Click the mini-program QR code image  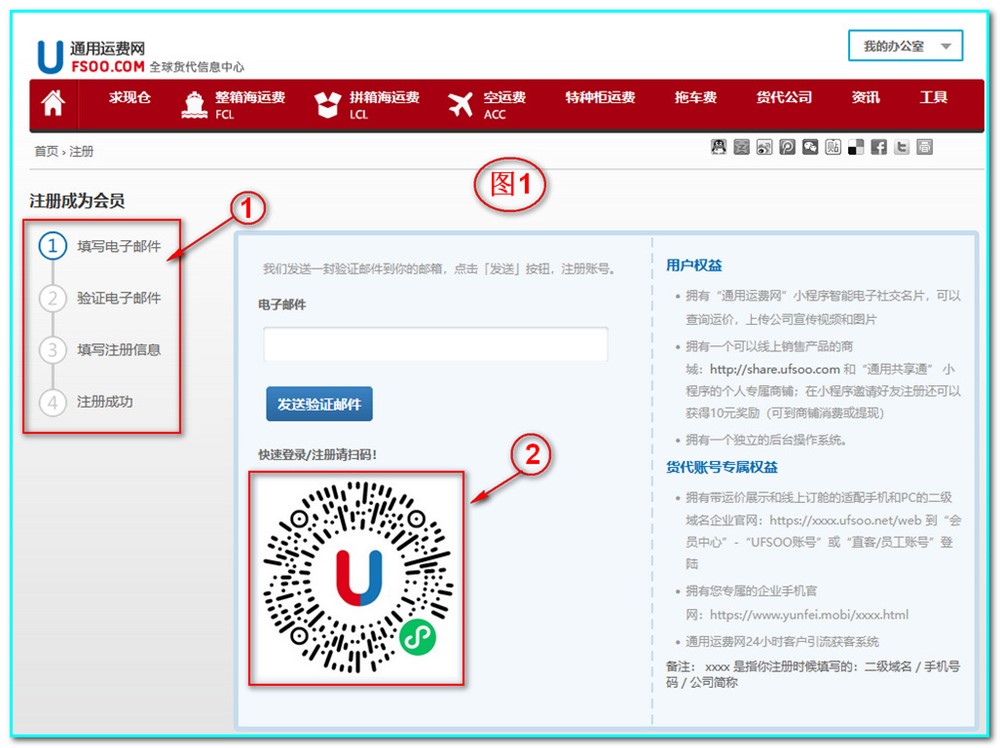pos(357,578)
